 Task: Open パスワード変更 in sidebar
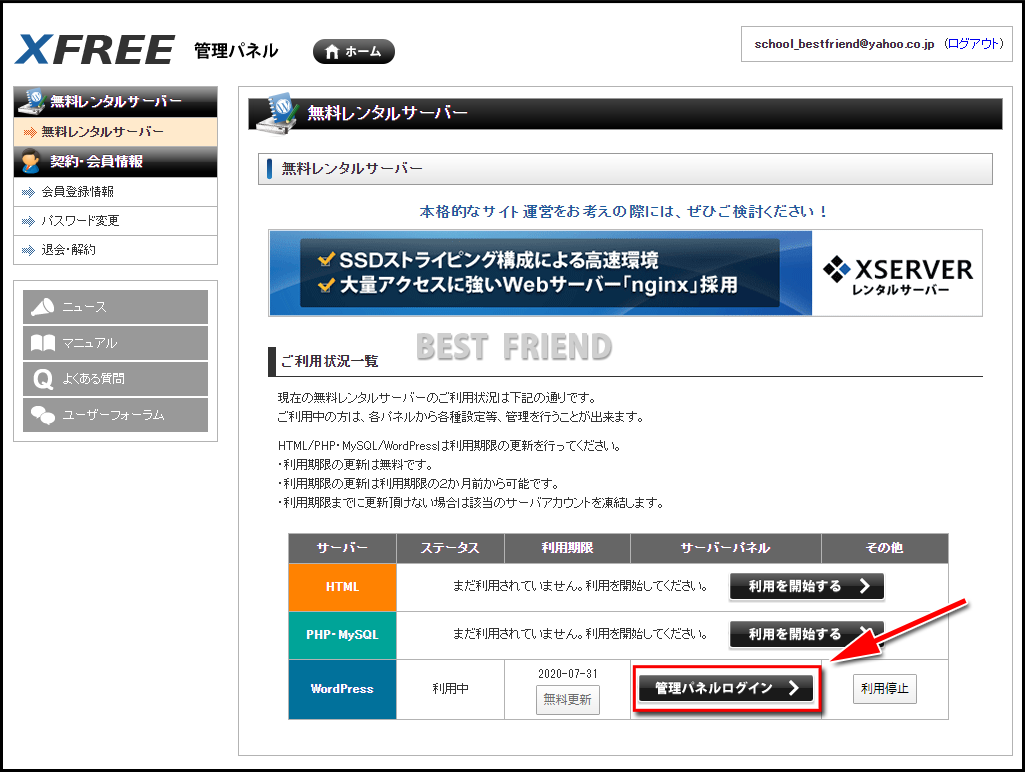point(116,221)
